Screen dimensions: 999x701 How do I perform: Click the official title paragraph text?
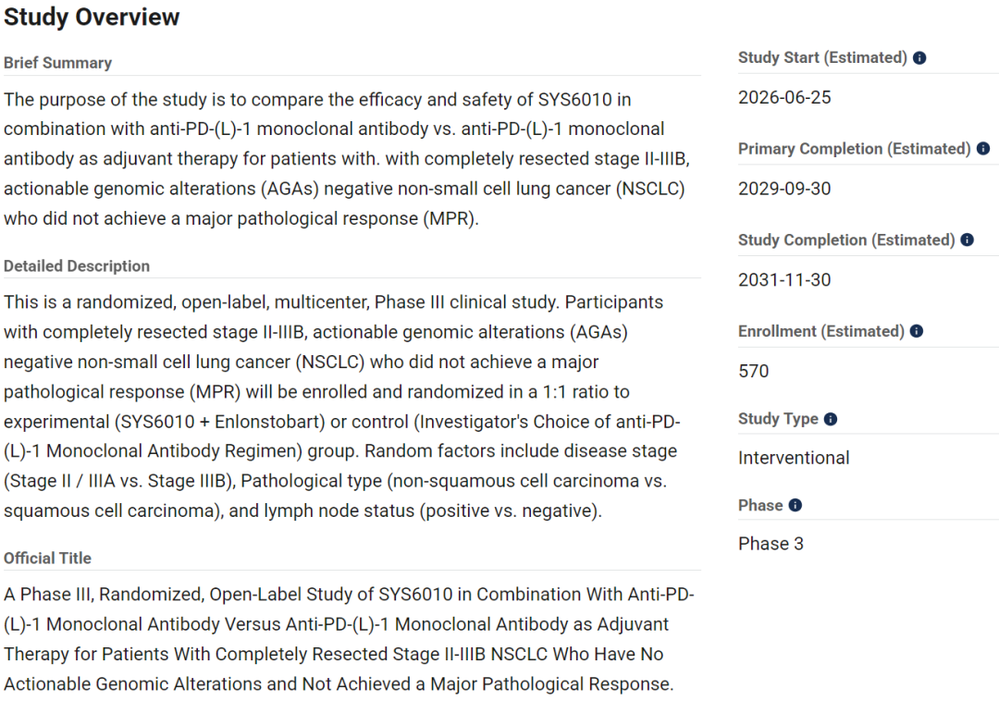pos(349,639)
